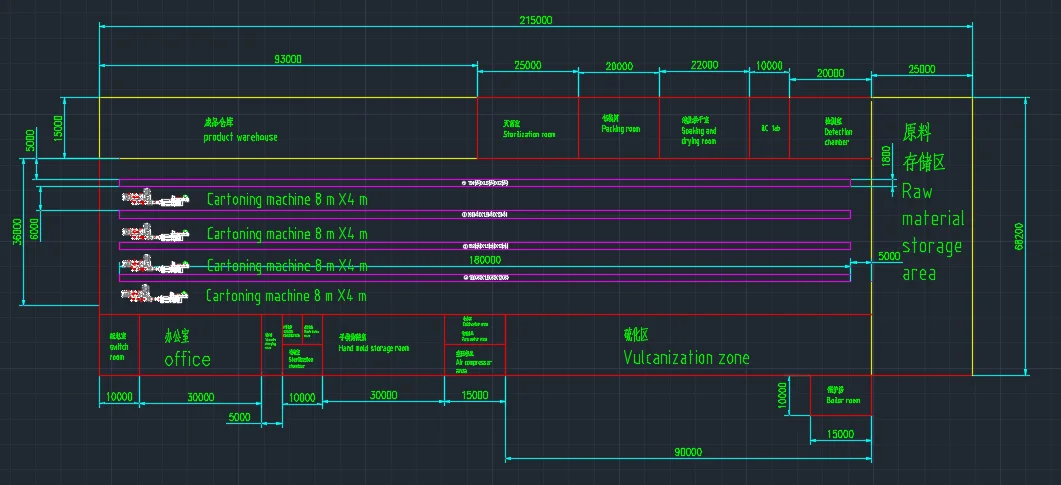Click the 'Air compressor' room label
1061x485 pixels.
pos(473,363)
